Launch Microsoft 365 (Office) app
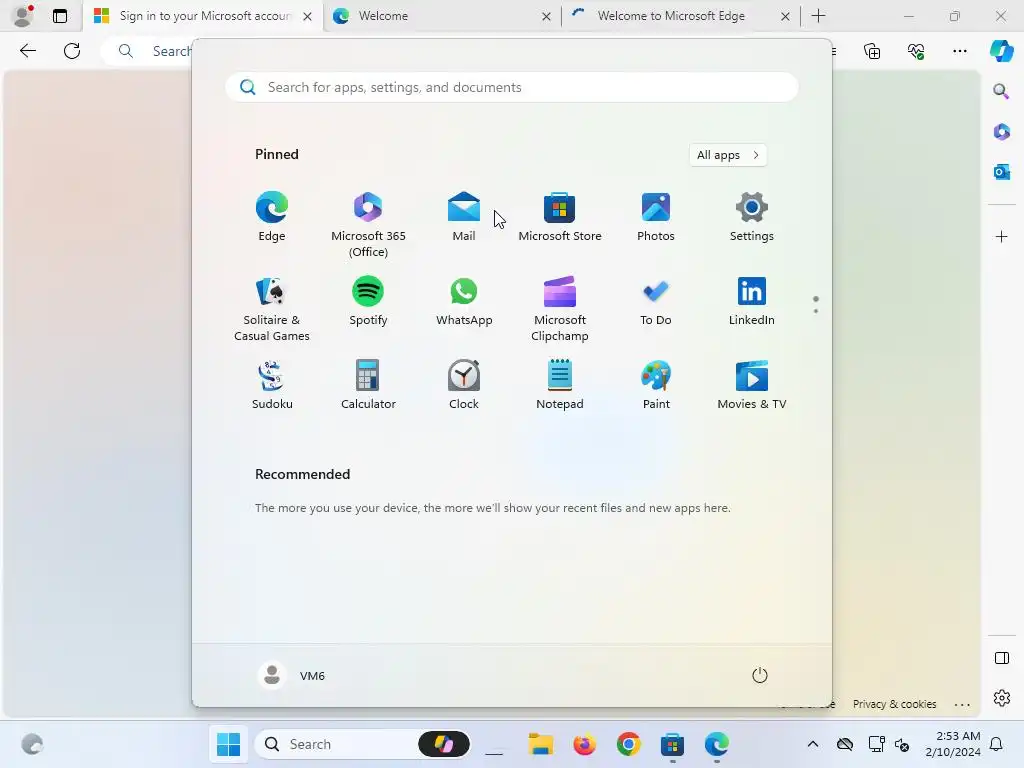 pos(368,224)
